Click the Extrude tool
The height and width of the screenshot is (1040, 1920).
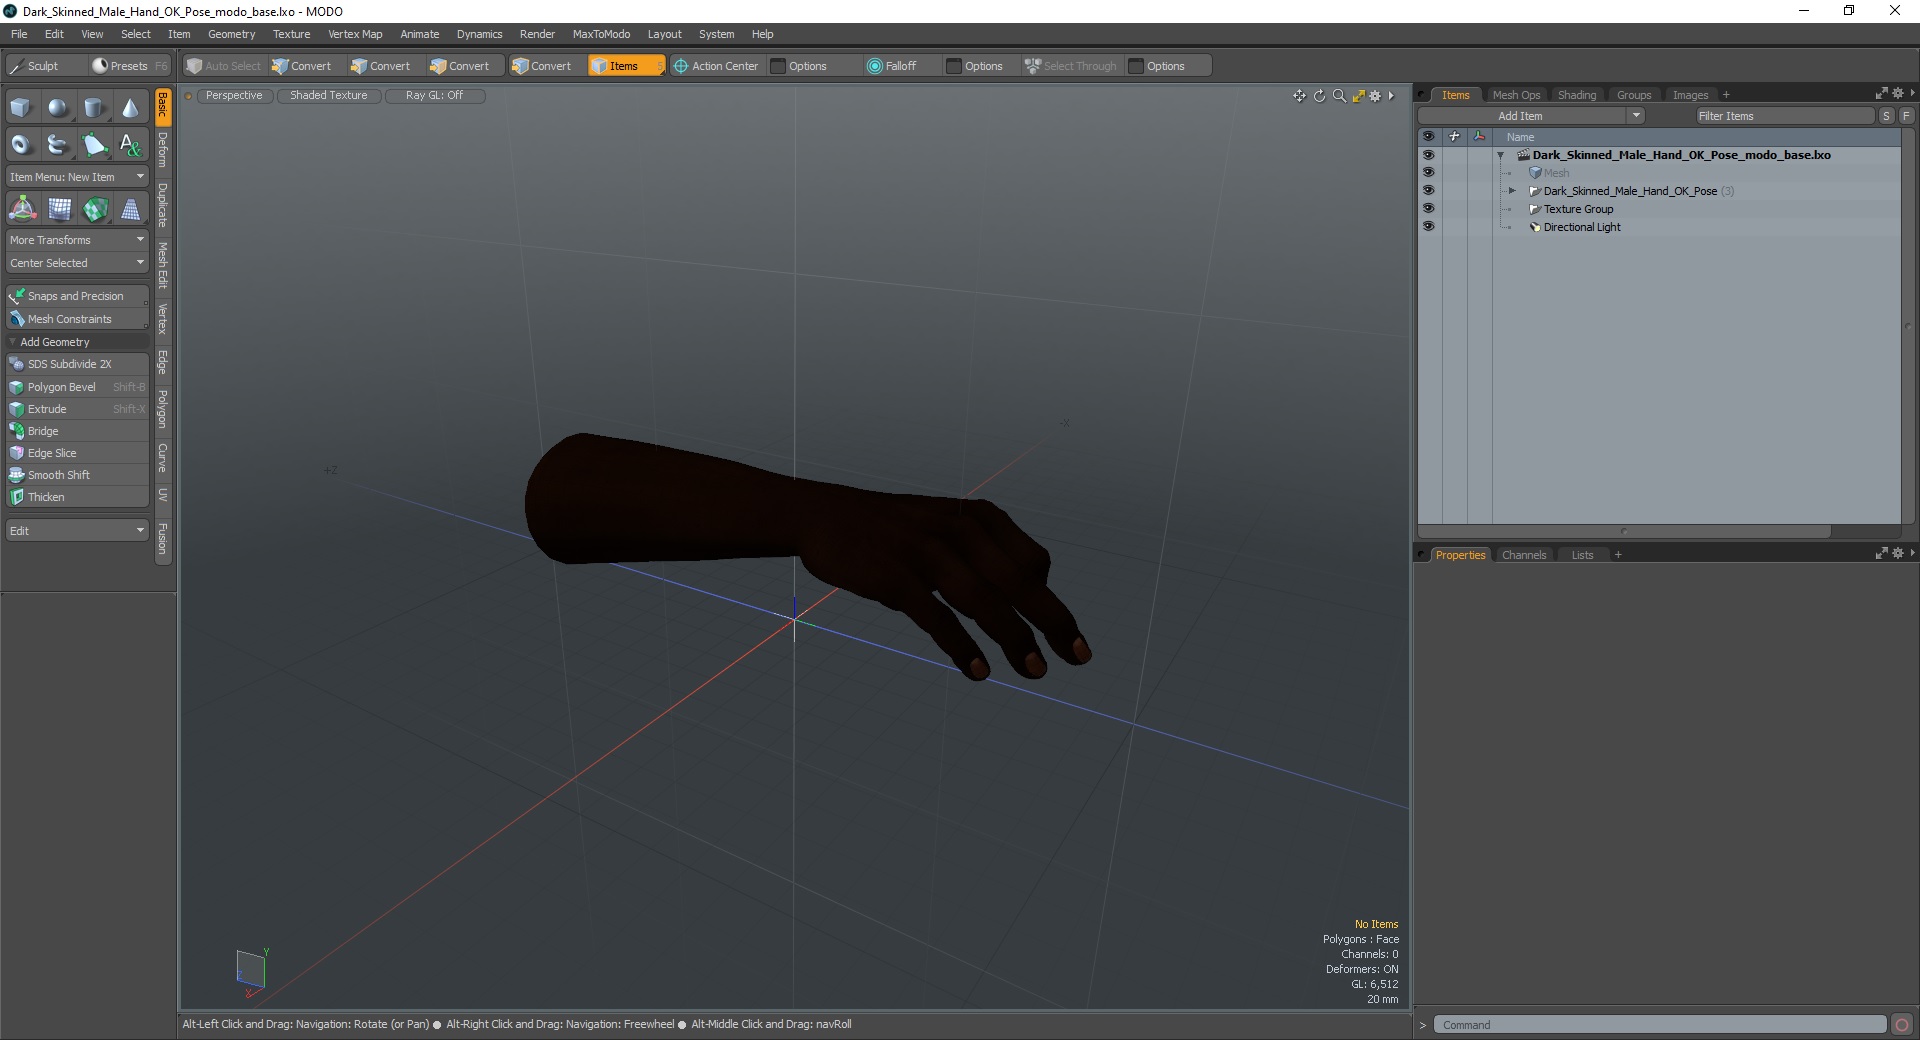click(77, 409)
